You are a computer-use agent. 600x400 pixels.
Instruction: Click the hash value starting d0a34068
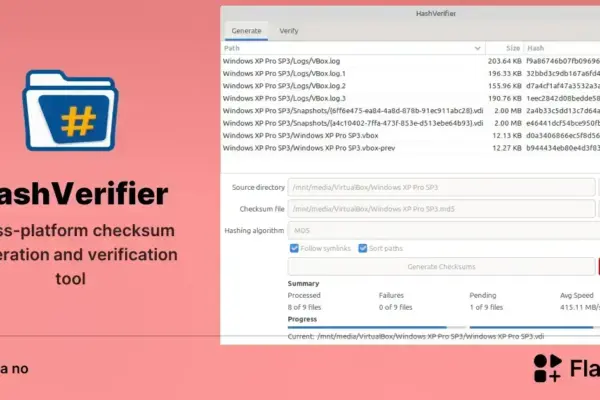[563, 136]
